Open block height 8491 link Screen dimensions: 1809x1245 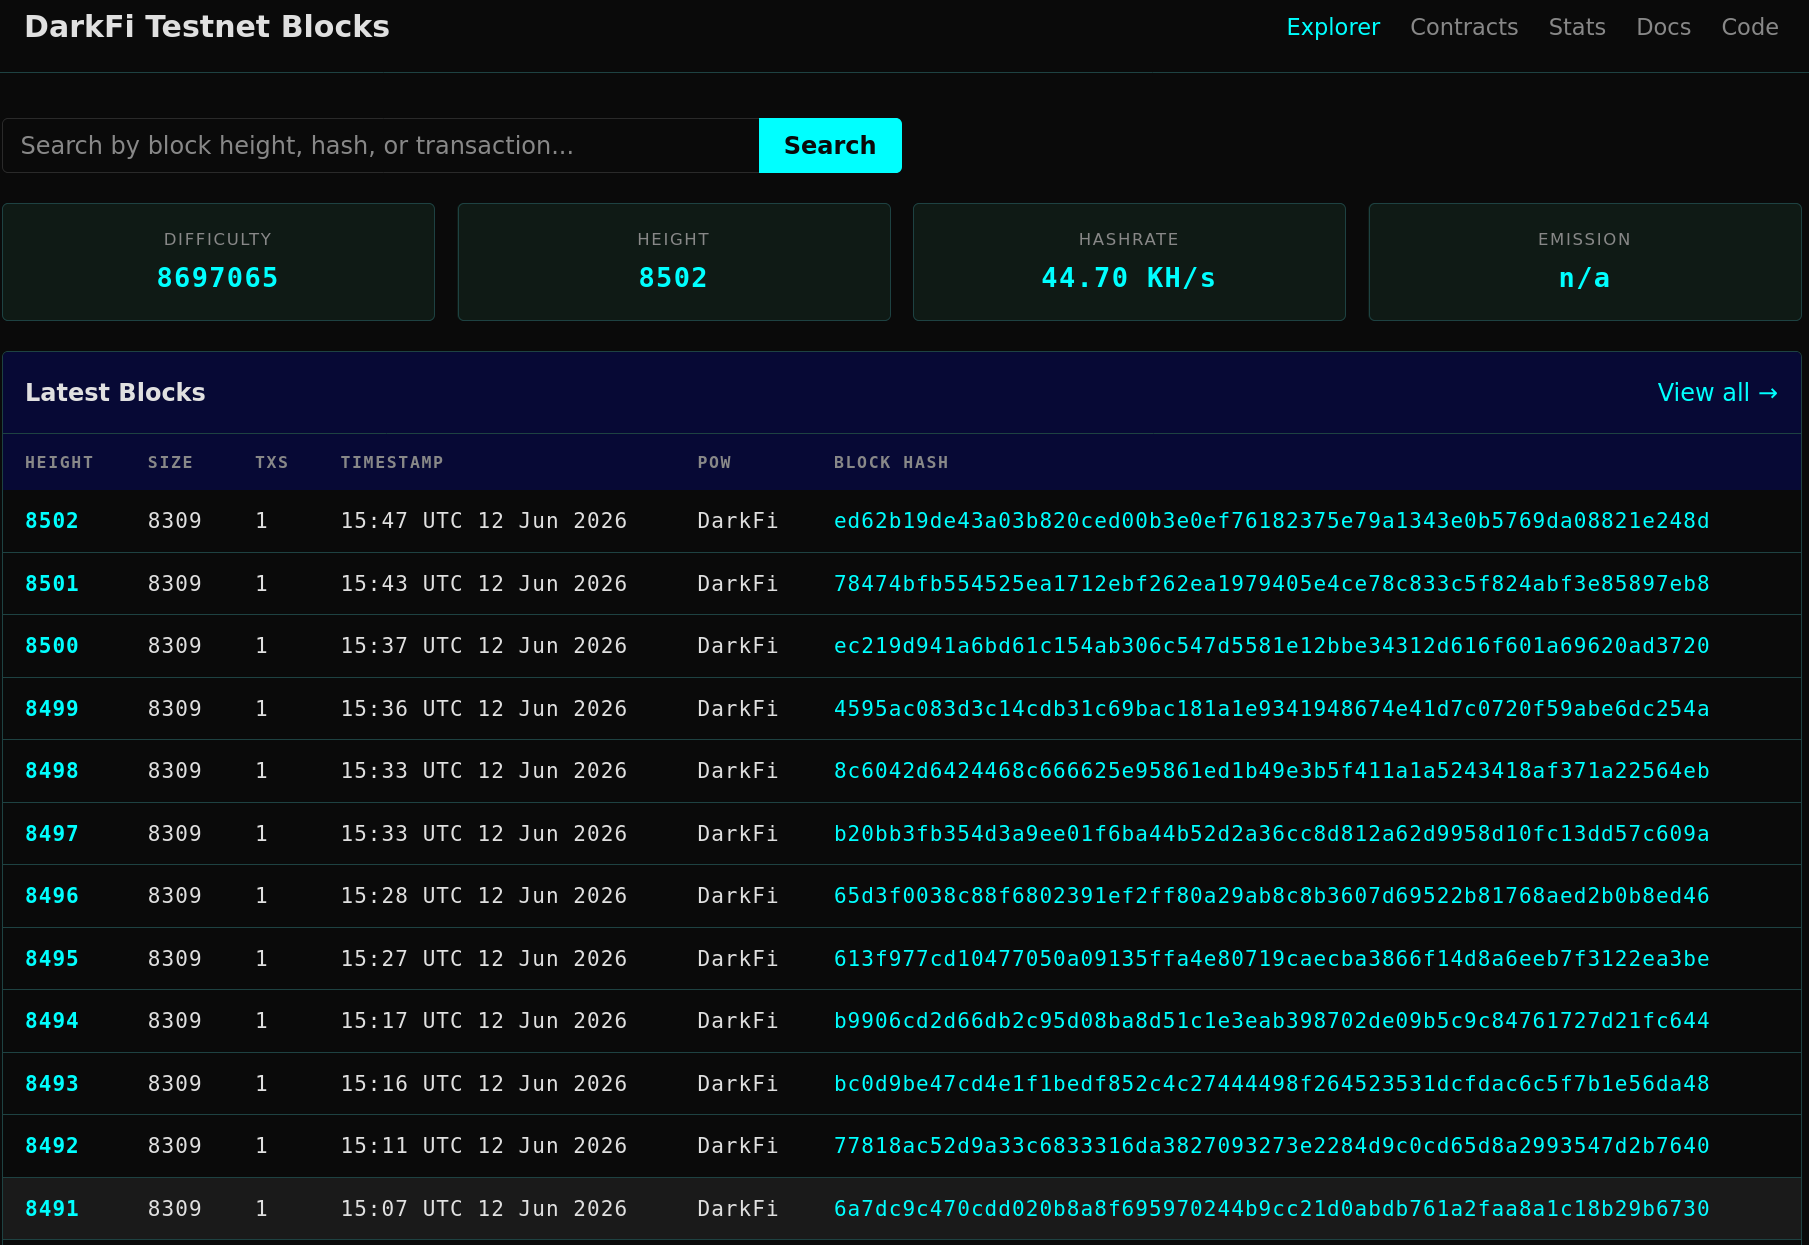point(52,1209)
